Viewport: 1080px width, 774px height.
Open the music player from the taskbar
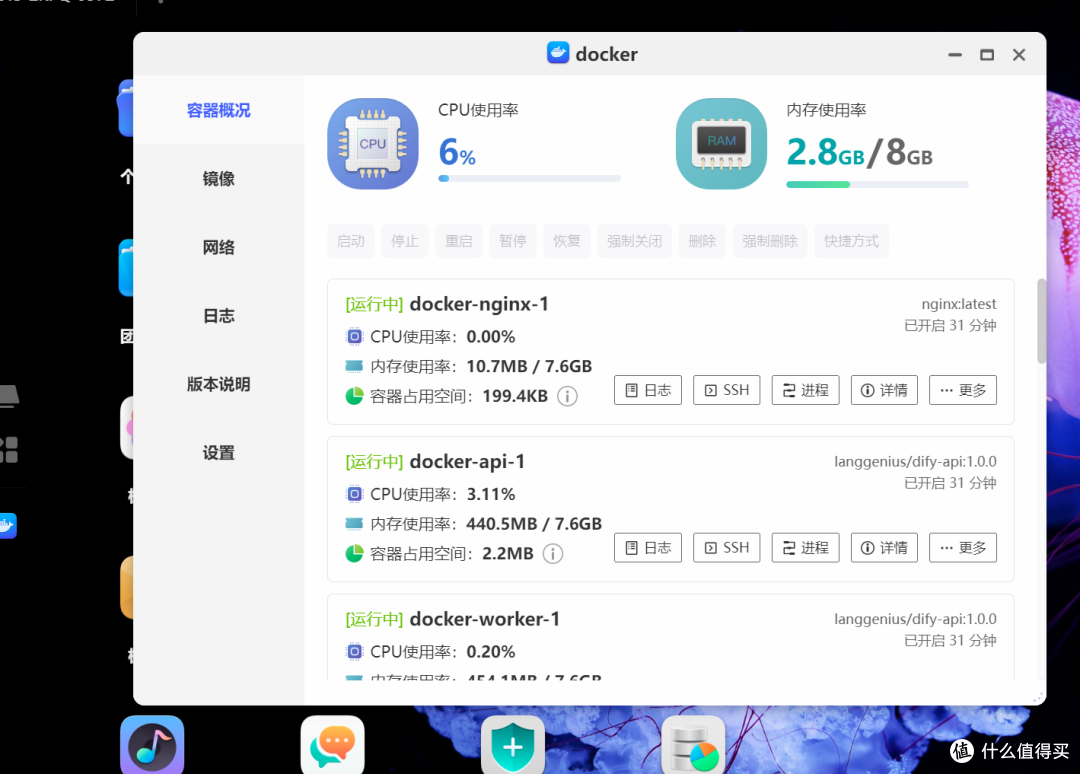point(152,744)
